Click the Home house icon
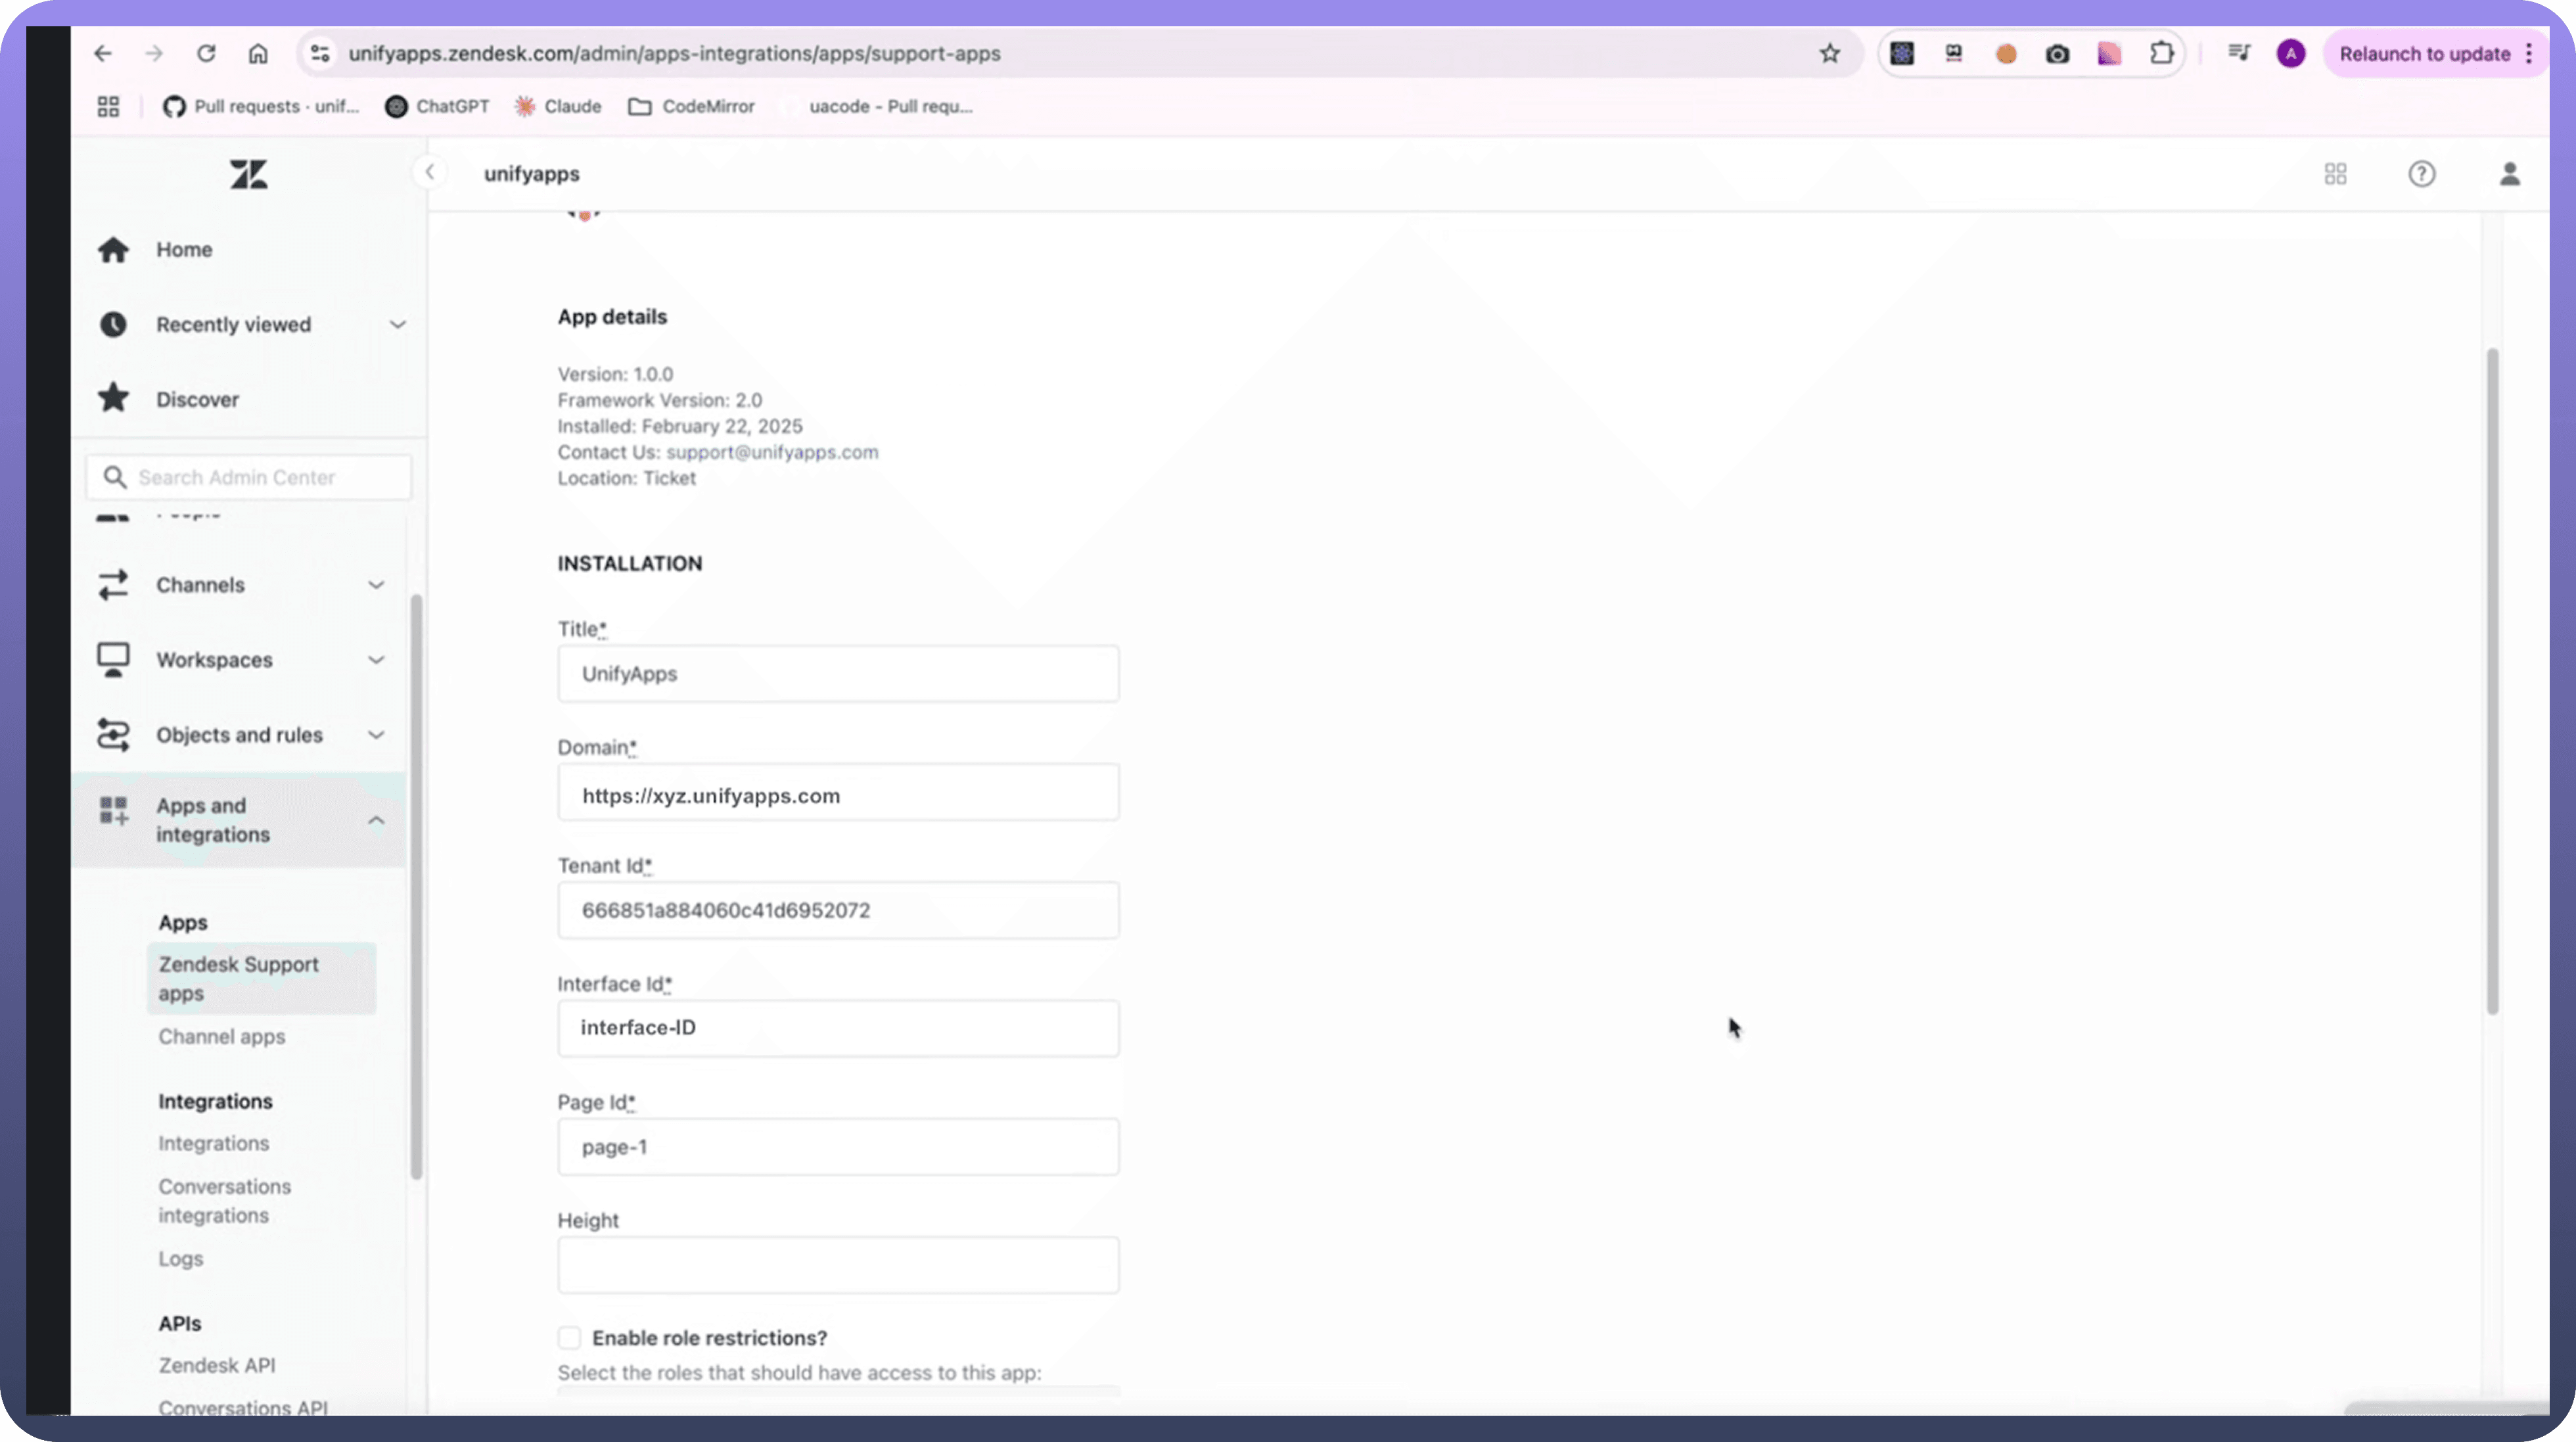Image resolution: width=2576 pixels, height=1442 pixels. pyautogui.click(x=113, y=249)
